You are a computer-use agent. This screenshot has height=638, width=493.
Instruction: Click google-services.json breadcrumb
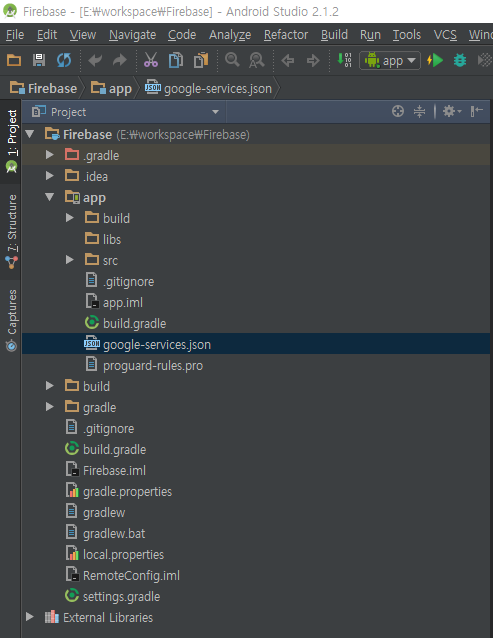tap(208, 88)
